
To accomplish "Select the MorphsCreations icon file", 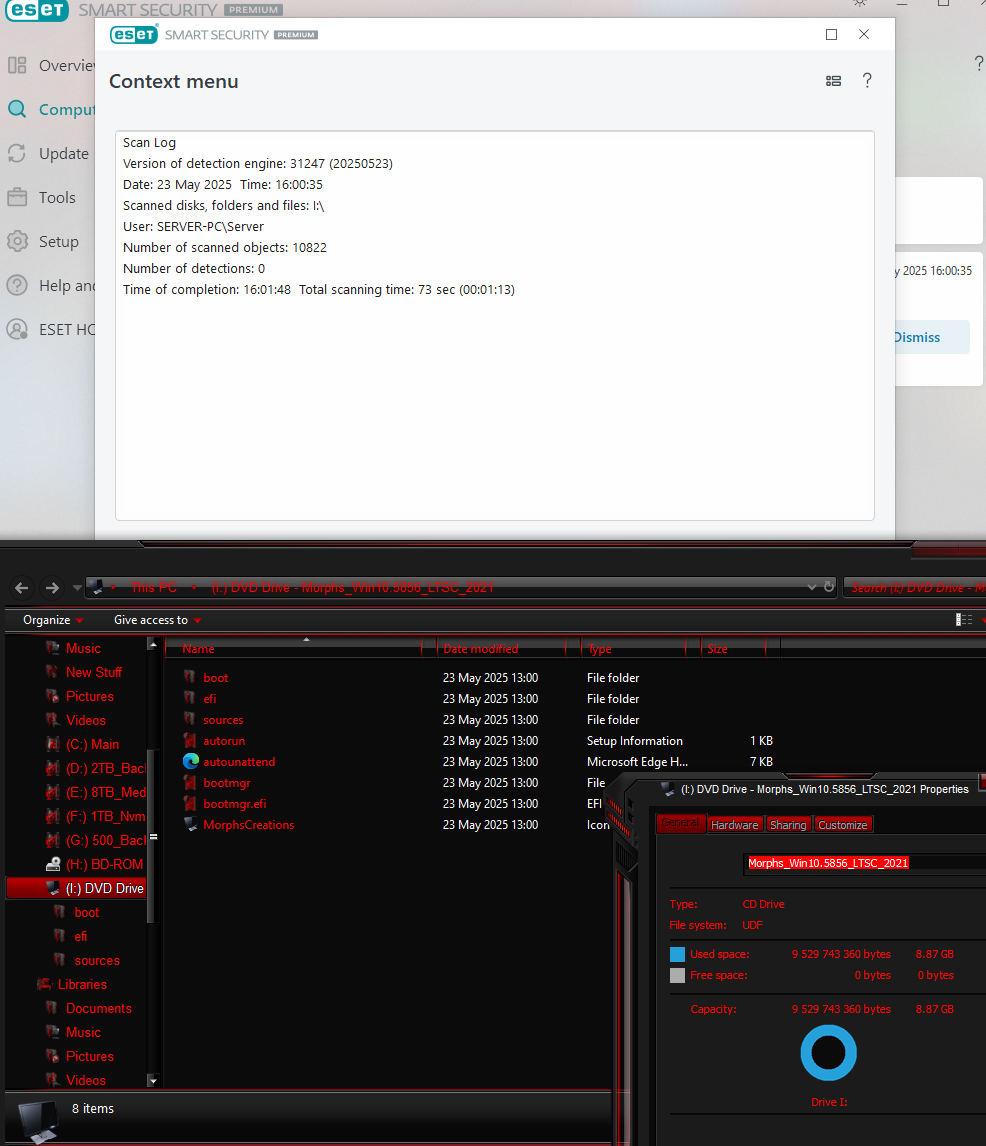I will coord(249,824).
